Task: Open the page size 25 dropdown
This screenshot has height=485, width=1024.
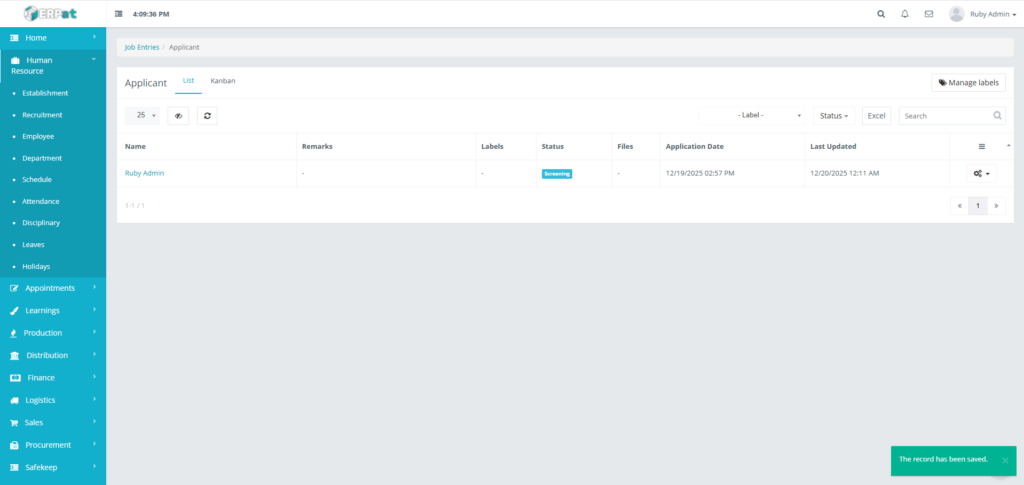Action: point(146,116)
